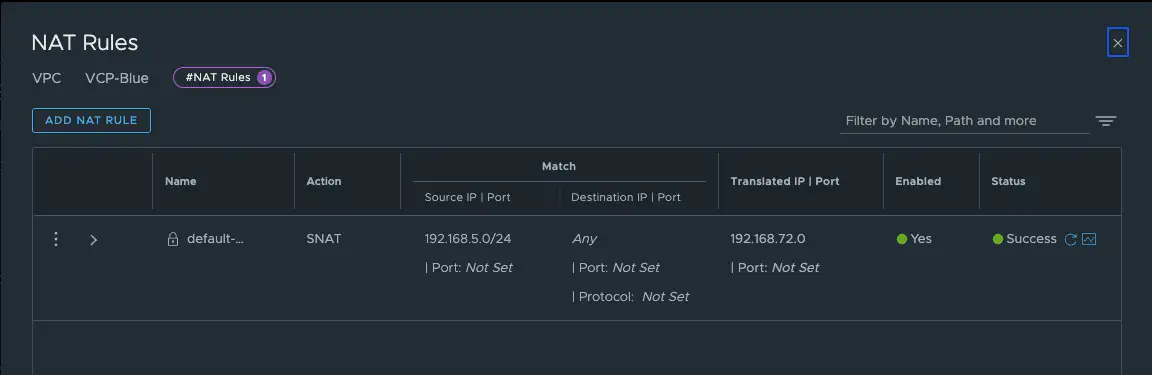Click the green Success status dot
The width and height of the screenshot is (1152, 375).
click(998, 239)
